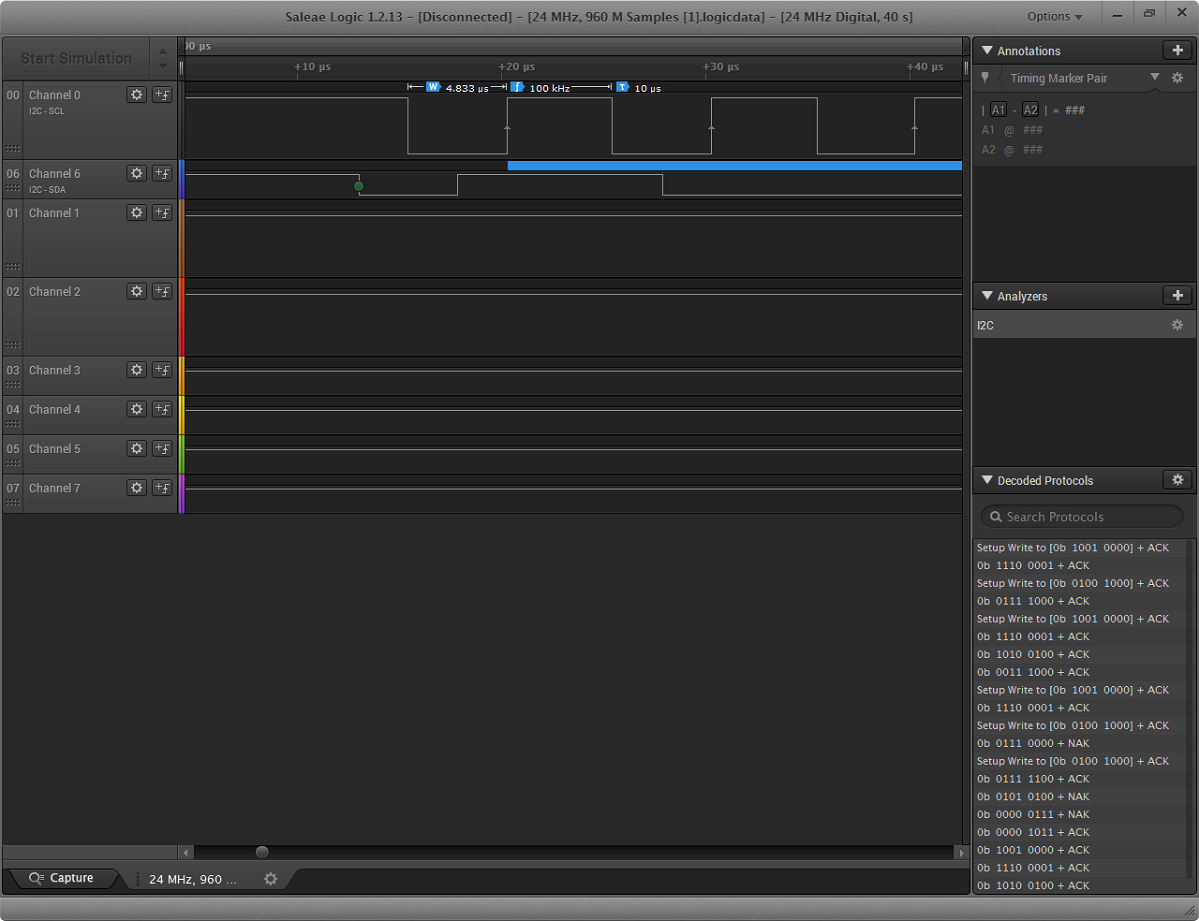This screenshot has width=1199, height=921.
Task: Click the Search Protocols input field
Action: (x=1083, y=517)
